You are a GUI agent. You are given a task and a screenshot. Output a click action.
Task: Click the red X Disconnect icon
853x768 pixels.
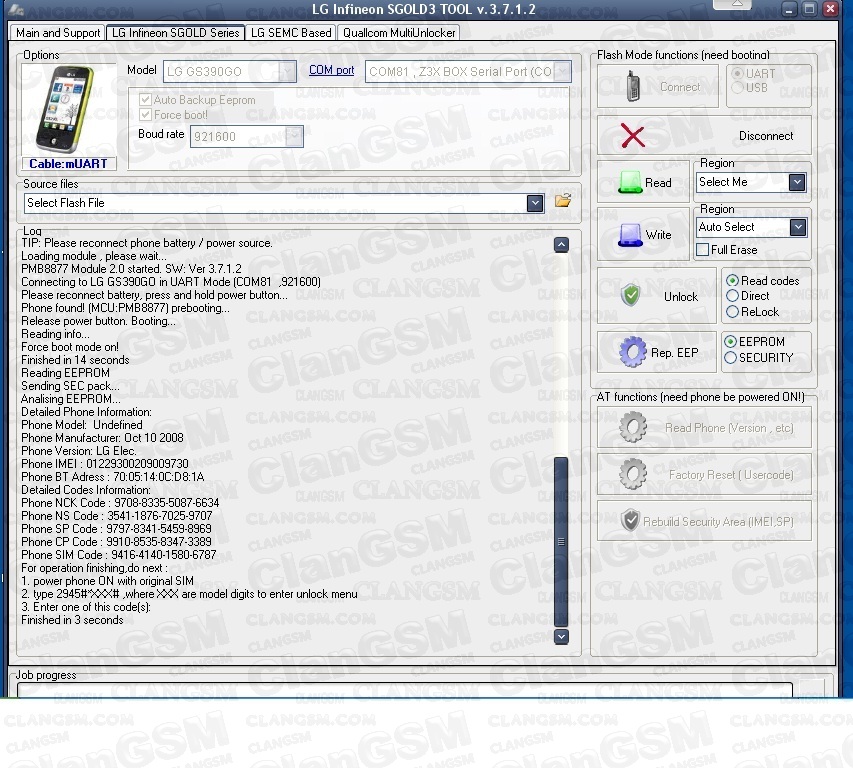pyautogui.click(x=633, y=135)
